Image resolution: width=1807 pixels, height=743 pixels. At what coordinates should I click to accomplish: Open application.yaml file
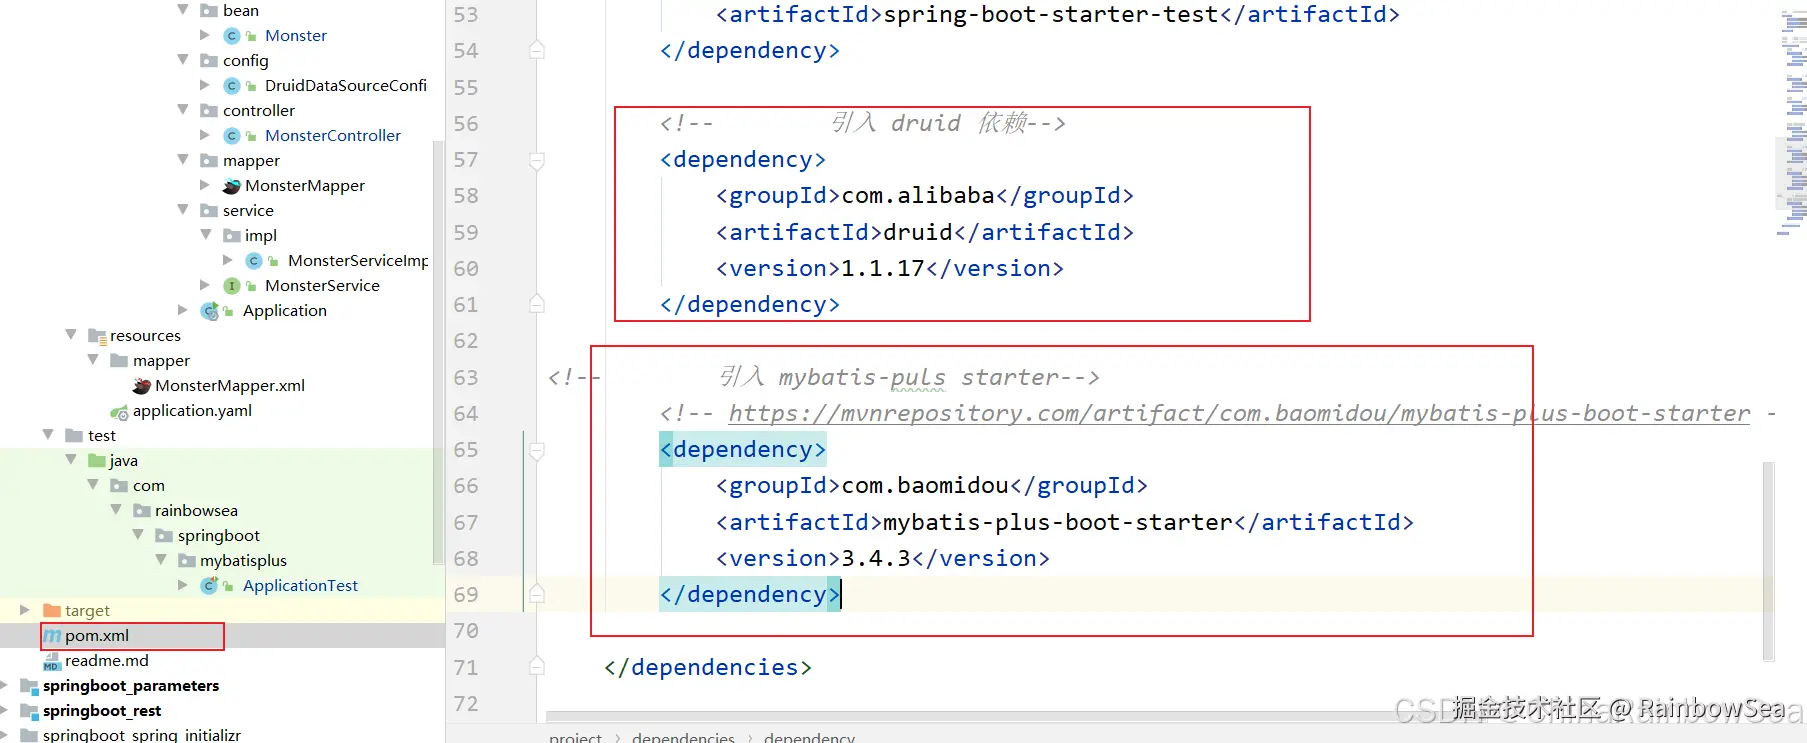point(192,410)
